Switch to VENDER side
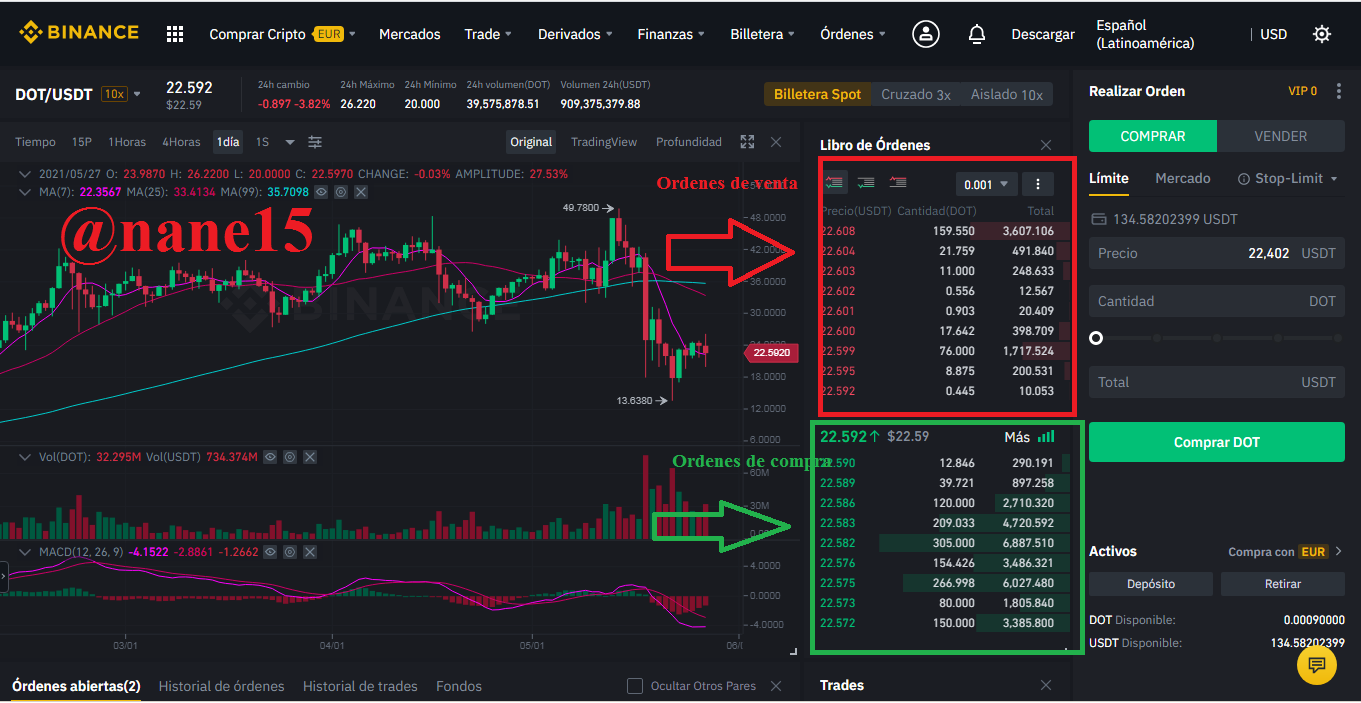Image resolution: width=1361 pixels, height=703 pixels. pyautogui.click(x=1281, y=136)
